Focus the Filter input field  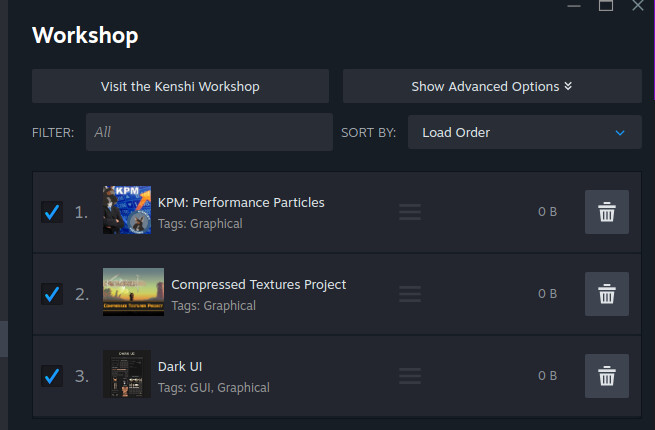pos(209,132)
